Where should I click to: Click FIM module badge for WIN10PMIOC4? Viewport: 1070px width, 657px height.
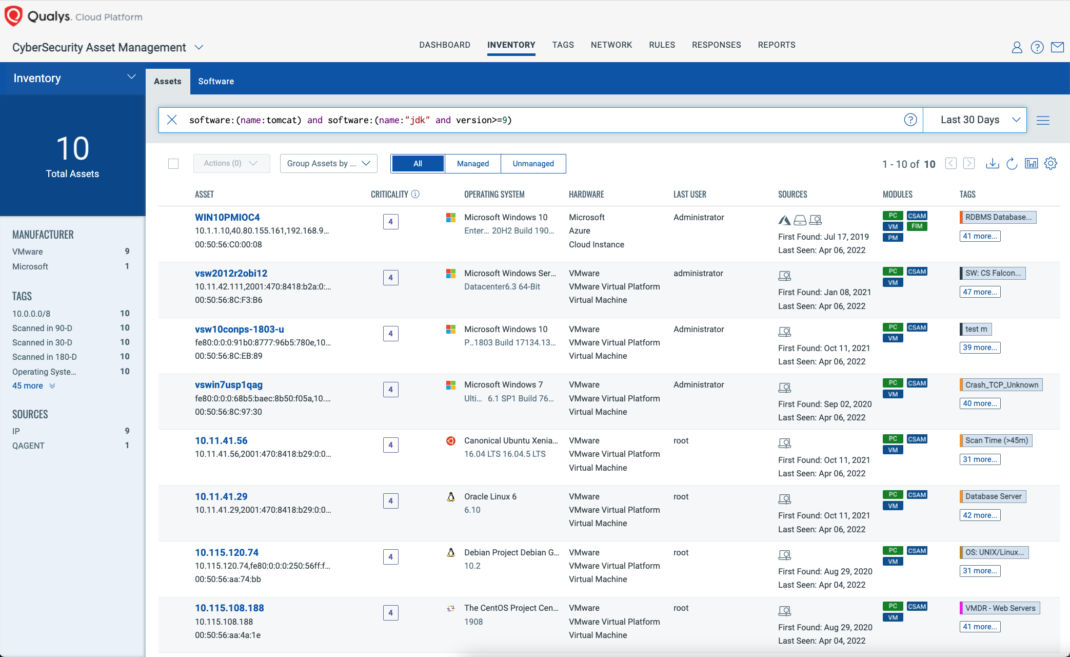917,227
